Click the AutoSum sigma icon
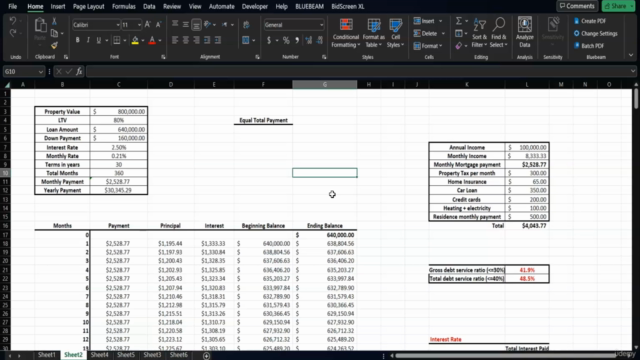The width and height of the screenshot is (640, 360). 459,21
